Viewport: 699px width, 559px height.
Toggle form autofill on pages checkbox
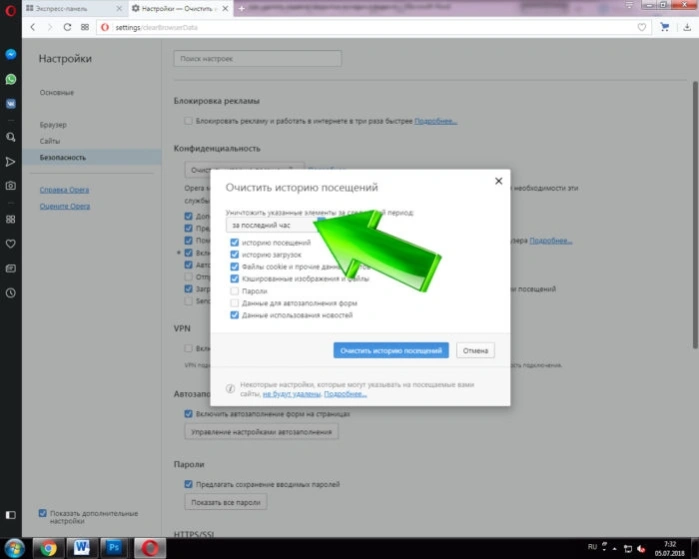[x=189, y=414]
